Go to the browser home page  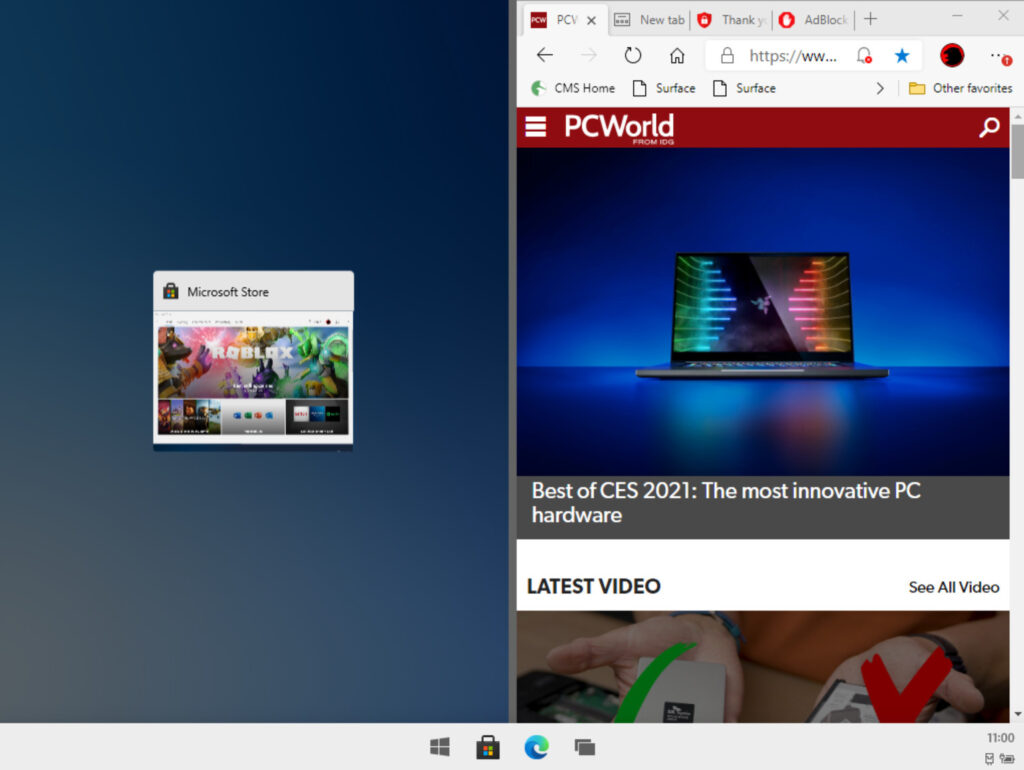point(677,56)
